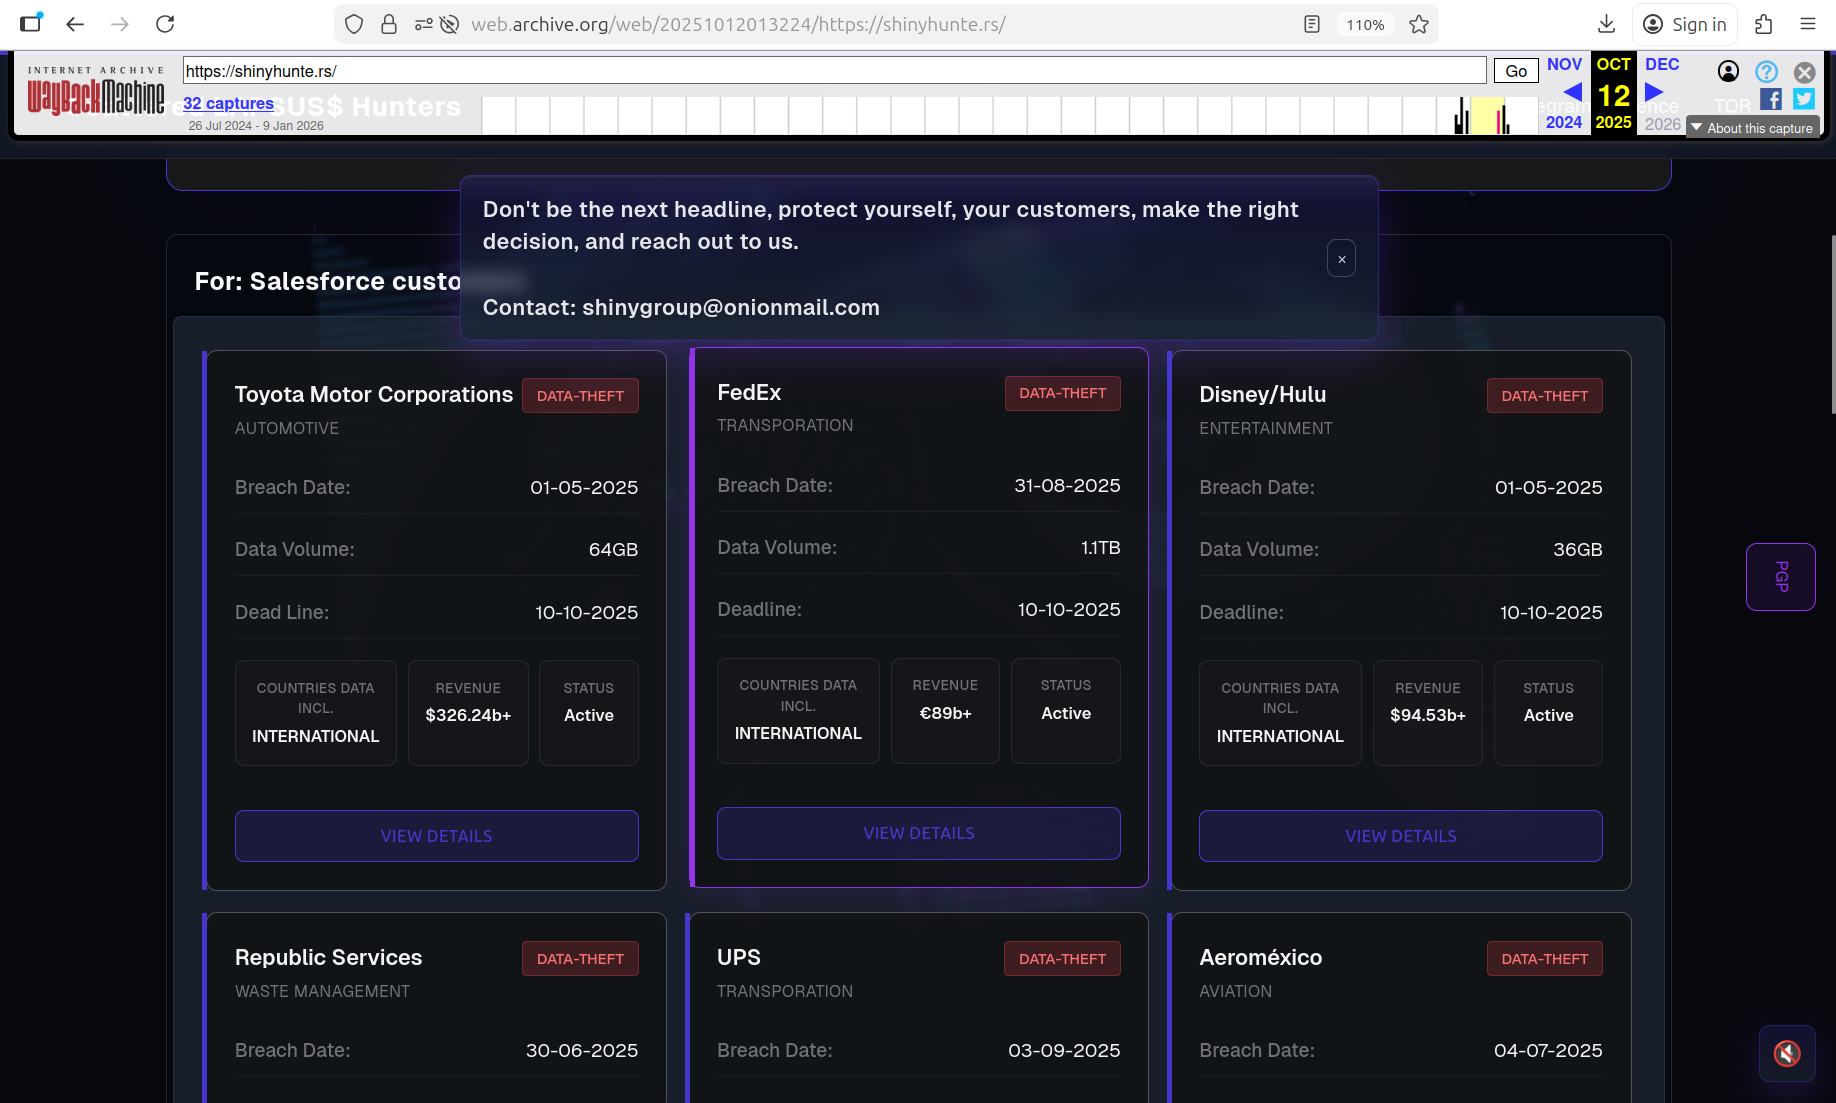Screen dimensions: 1836x1103
Task: Open the browser hamburger menu
Action: tap(1808, 24)
